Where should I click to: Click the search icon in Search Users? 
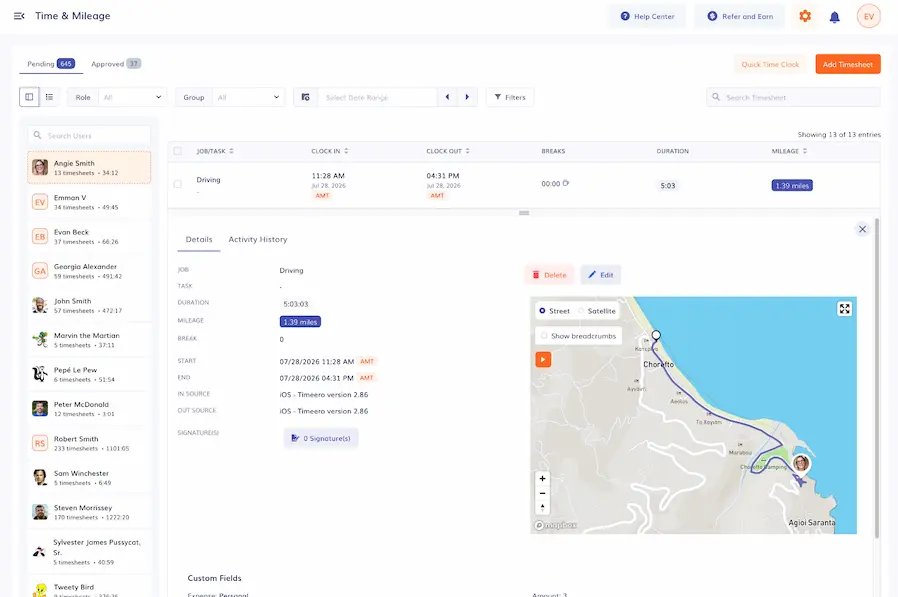tap(37, 135)
